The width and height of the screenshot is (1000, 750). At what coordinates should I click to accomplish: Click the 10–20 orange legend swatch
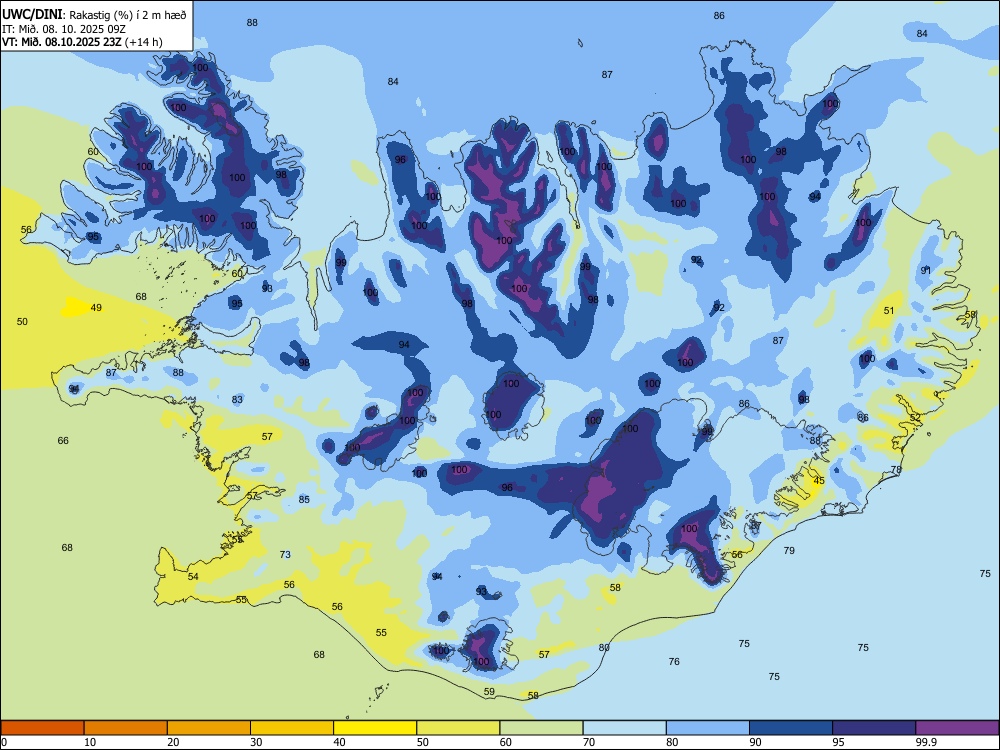click(x=126, y=728)
